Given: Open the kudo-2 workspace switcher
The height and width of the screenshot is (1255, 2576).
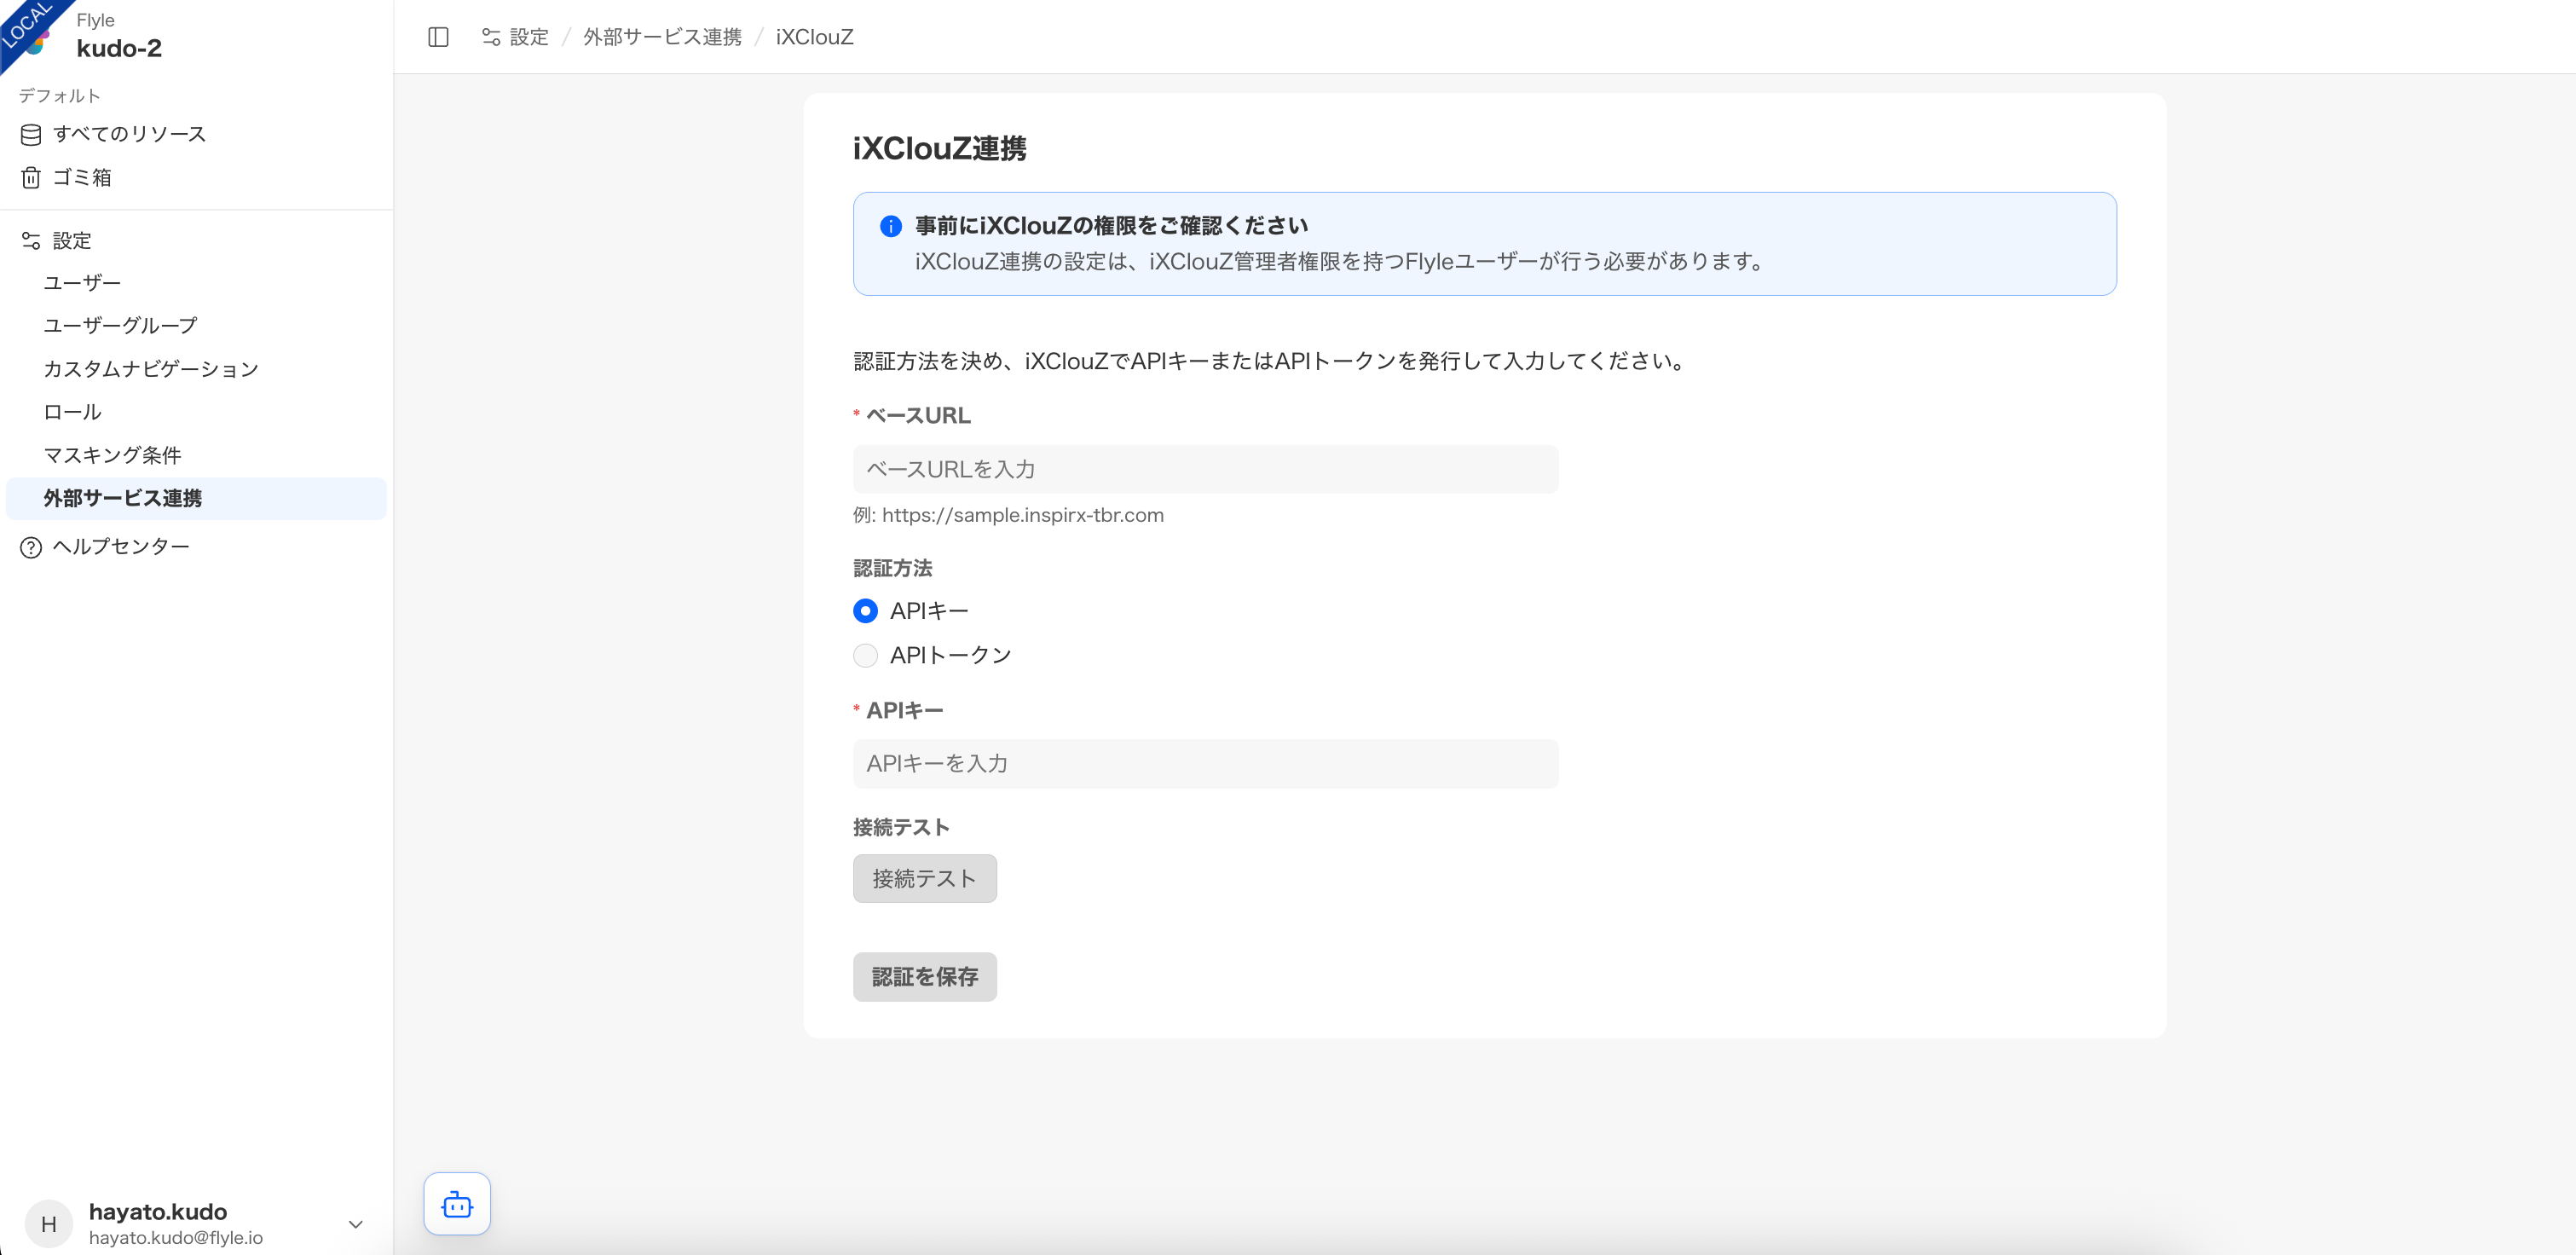Looking at the screenshot, I should pyautogui.click(x=119, y=48).
